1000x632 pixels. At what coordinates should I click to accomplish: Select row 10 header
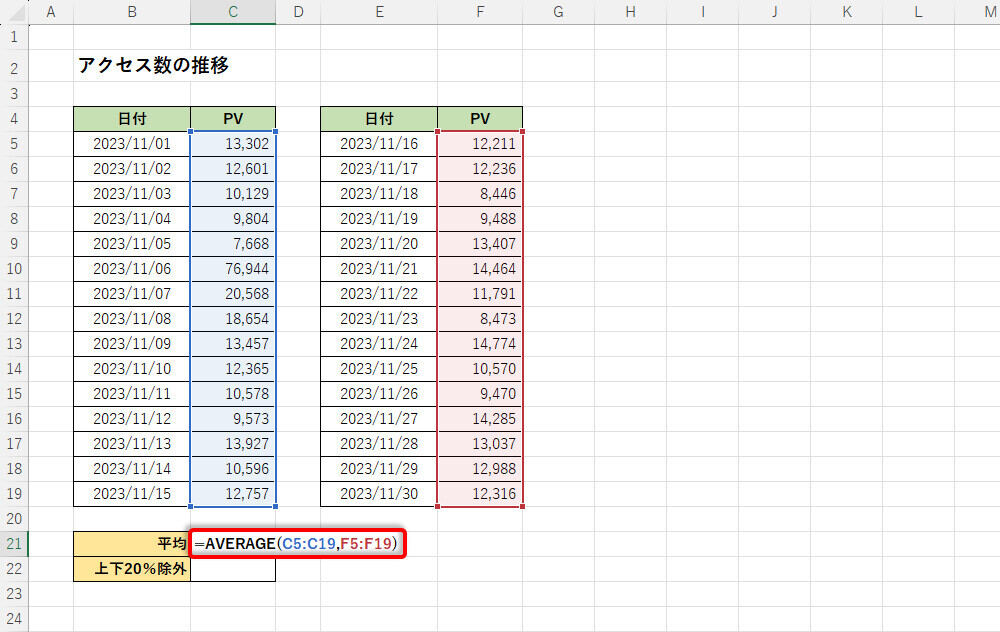[x=14, y=268]
